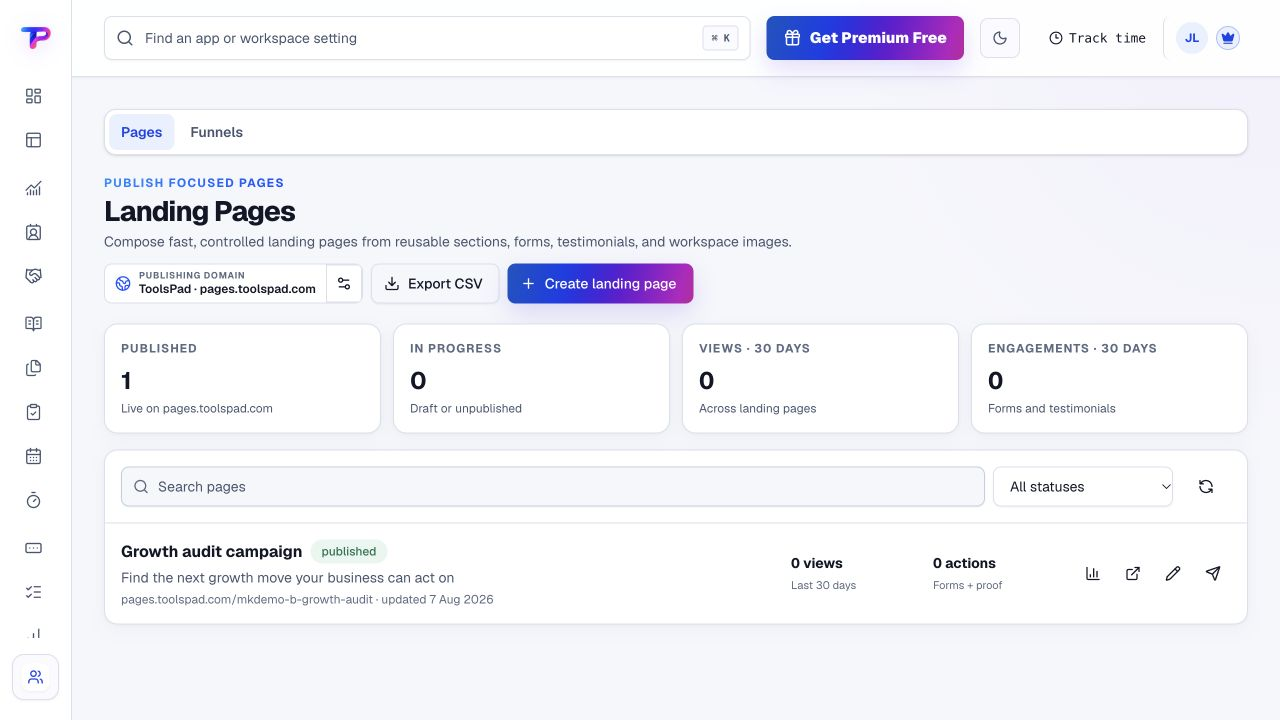
Task: Click the Published stat card
Action: click(243, 379)
